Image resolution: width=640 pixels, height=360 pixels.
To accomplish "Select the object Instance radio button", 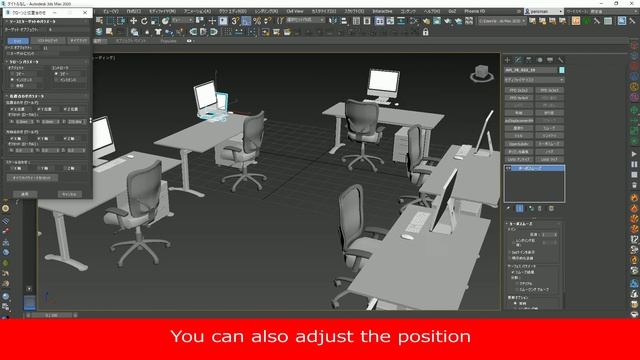I will (x=12, y=80).
